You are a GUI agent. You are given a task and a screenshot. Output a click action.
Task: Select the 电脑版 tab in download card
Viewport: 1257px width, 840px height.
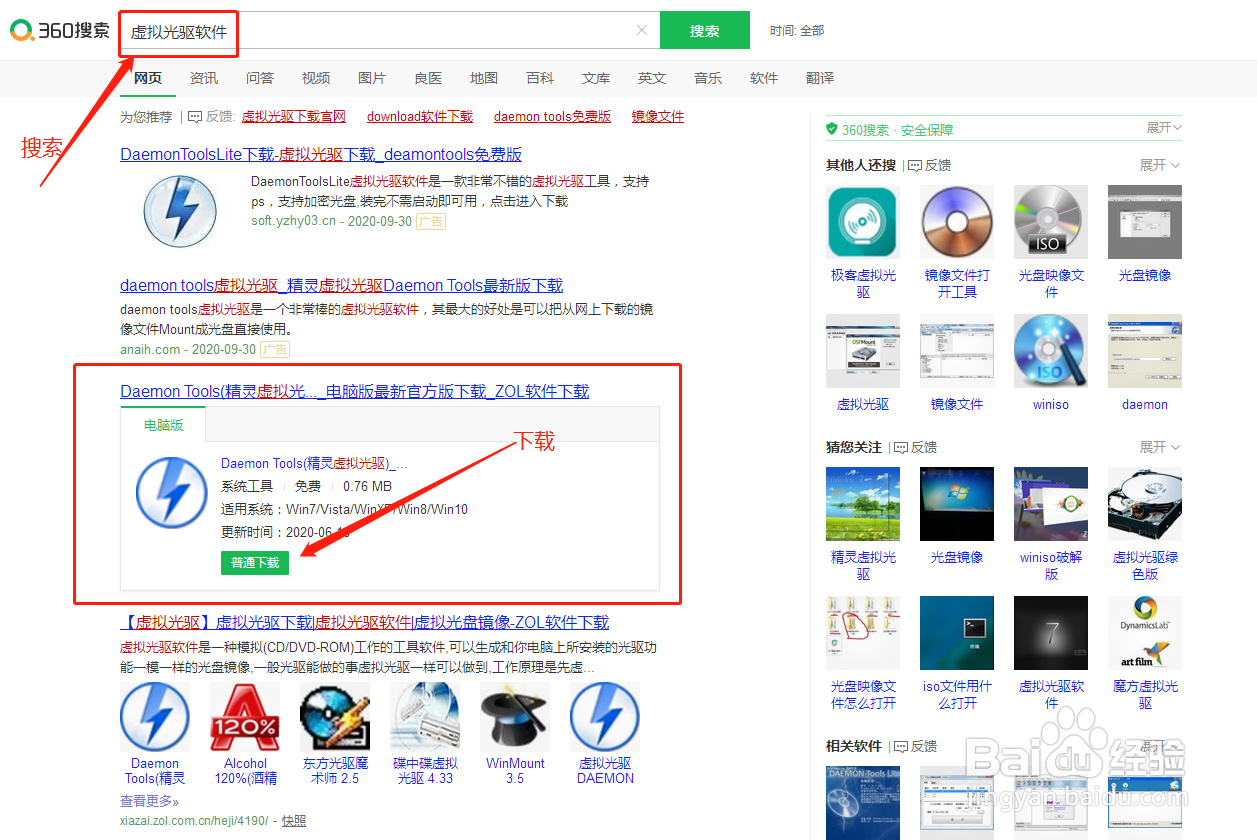[x=164, y=425]
